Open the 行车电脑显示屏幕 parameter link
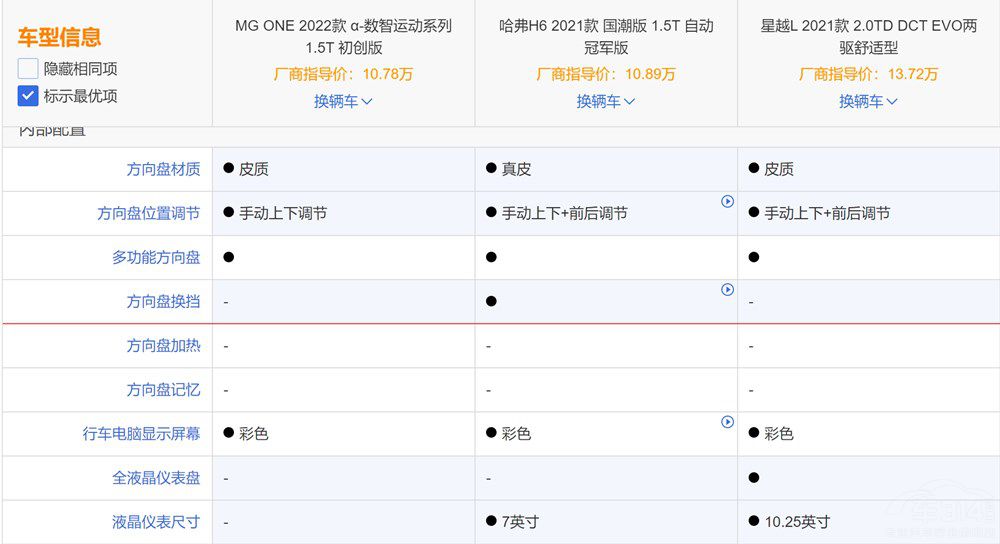This screenshot has height=544, width=1000. click(141, 434)
